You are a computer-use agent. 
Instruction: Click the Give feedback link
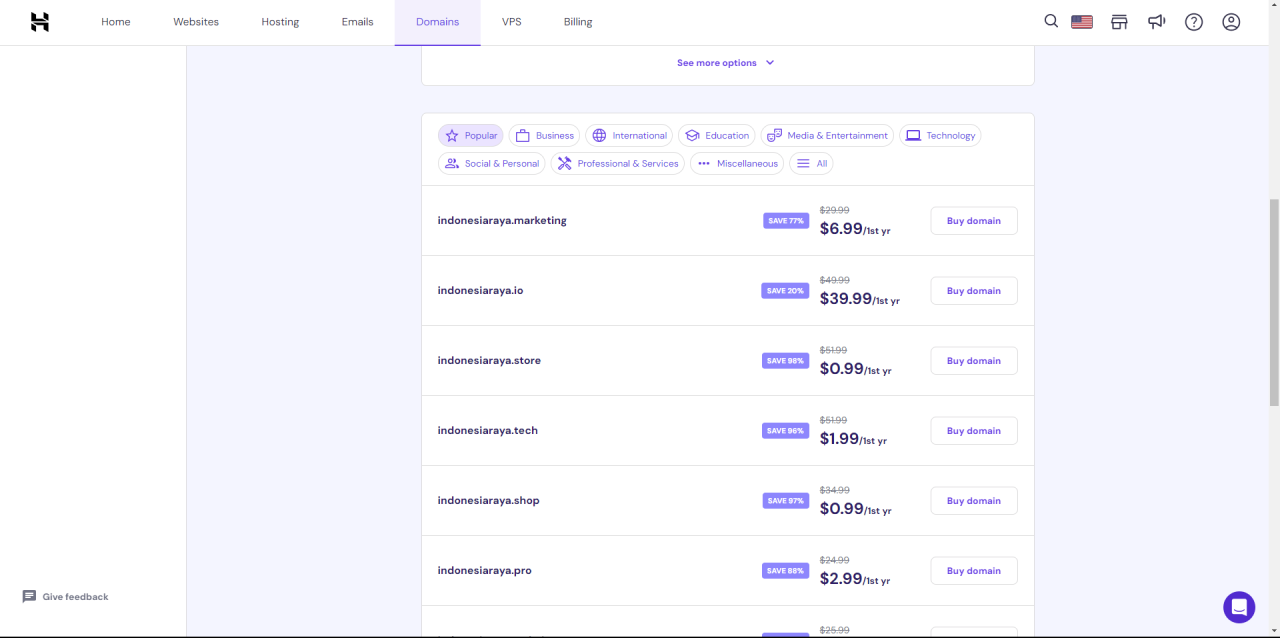(66, 597)
